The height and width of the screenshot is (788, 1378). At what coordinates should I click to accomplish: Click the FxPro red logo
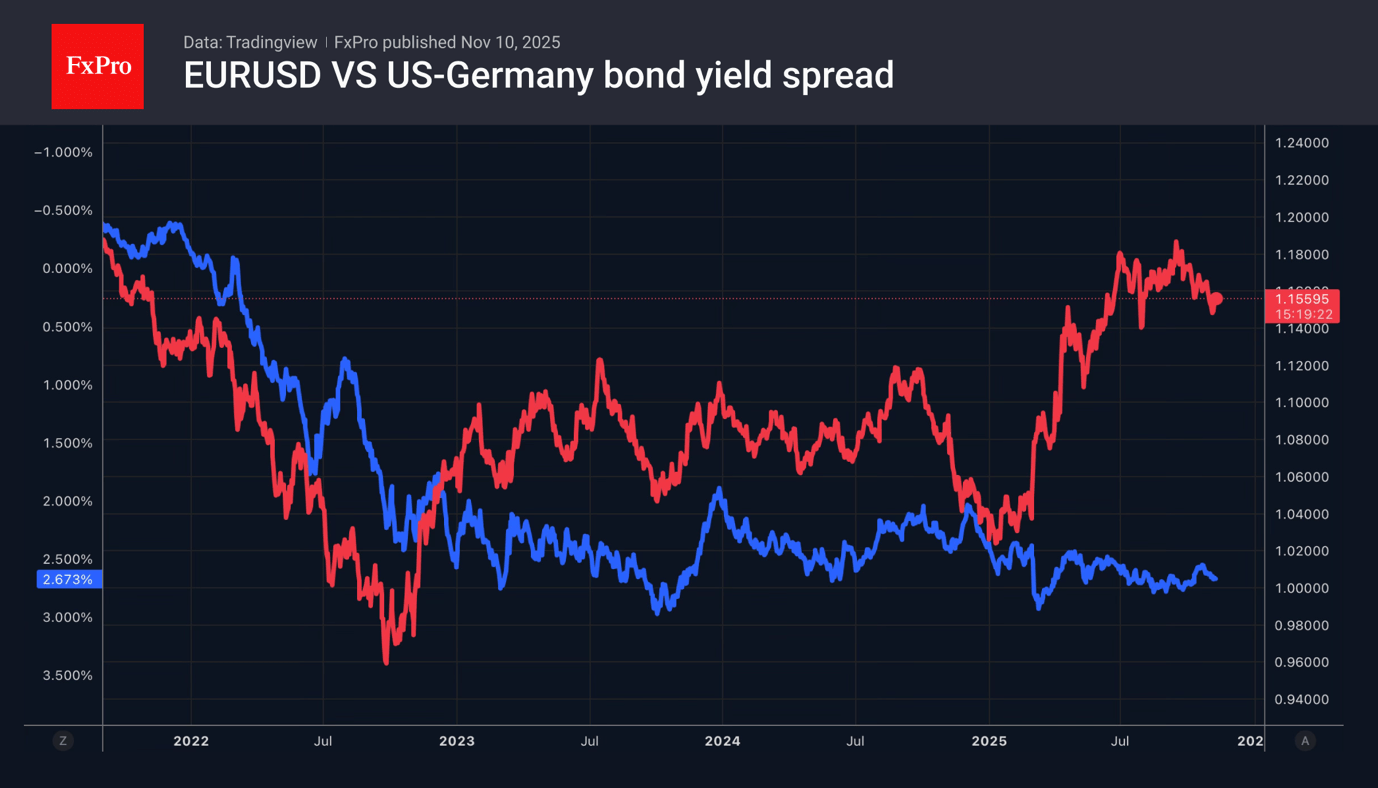[97, 67]
